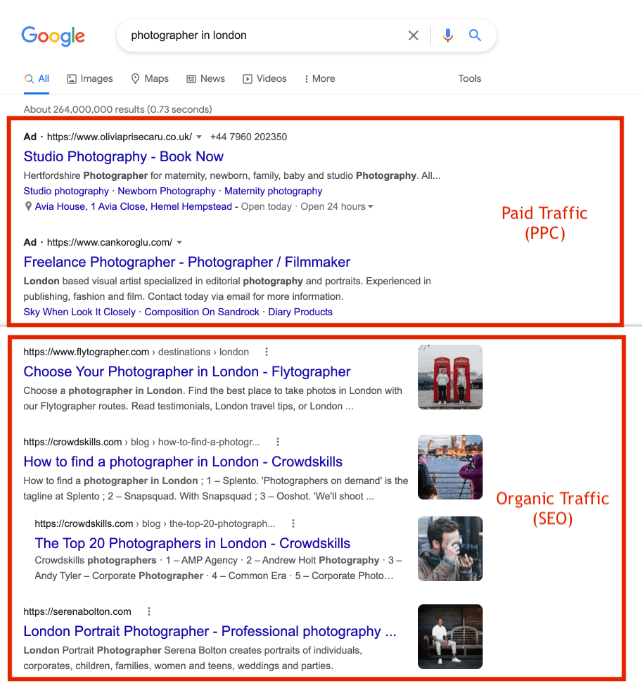Click the 'About 264,000,000 results' text
The width and height of the screenshot is (642, 687).
click(118, 110)
